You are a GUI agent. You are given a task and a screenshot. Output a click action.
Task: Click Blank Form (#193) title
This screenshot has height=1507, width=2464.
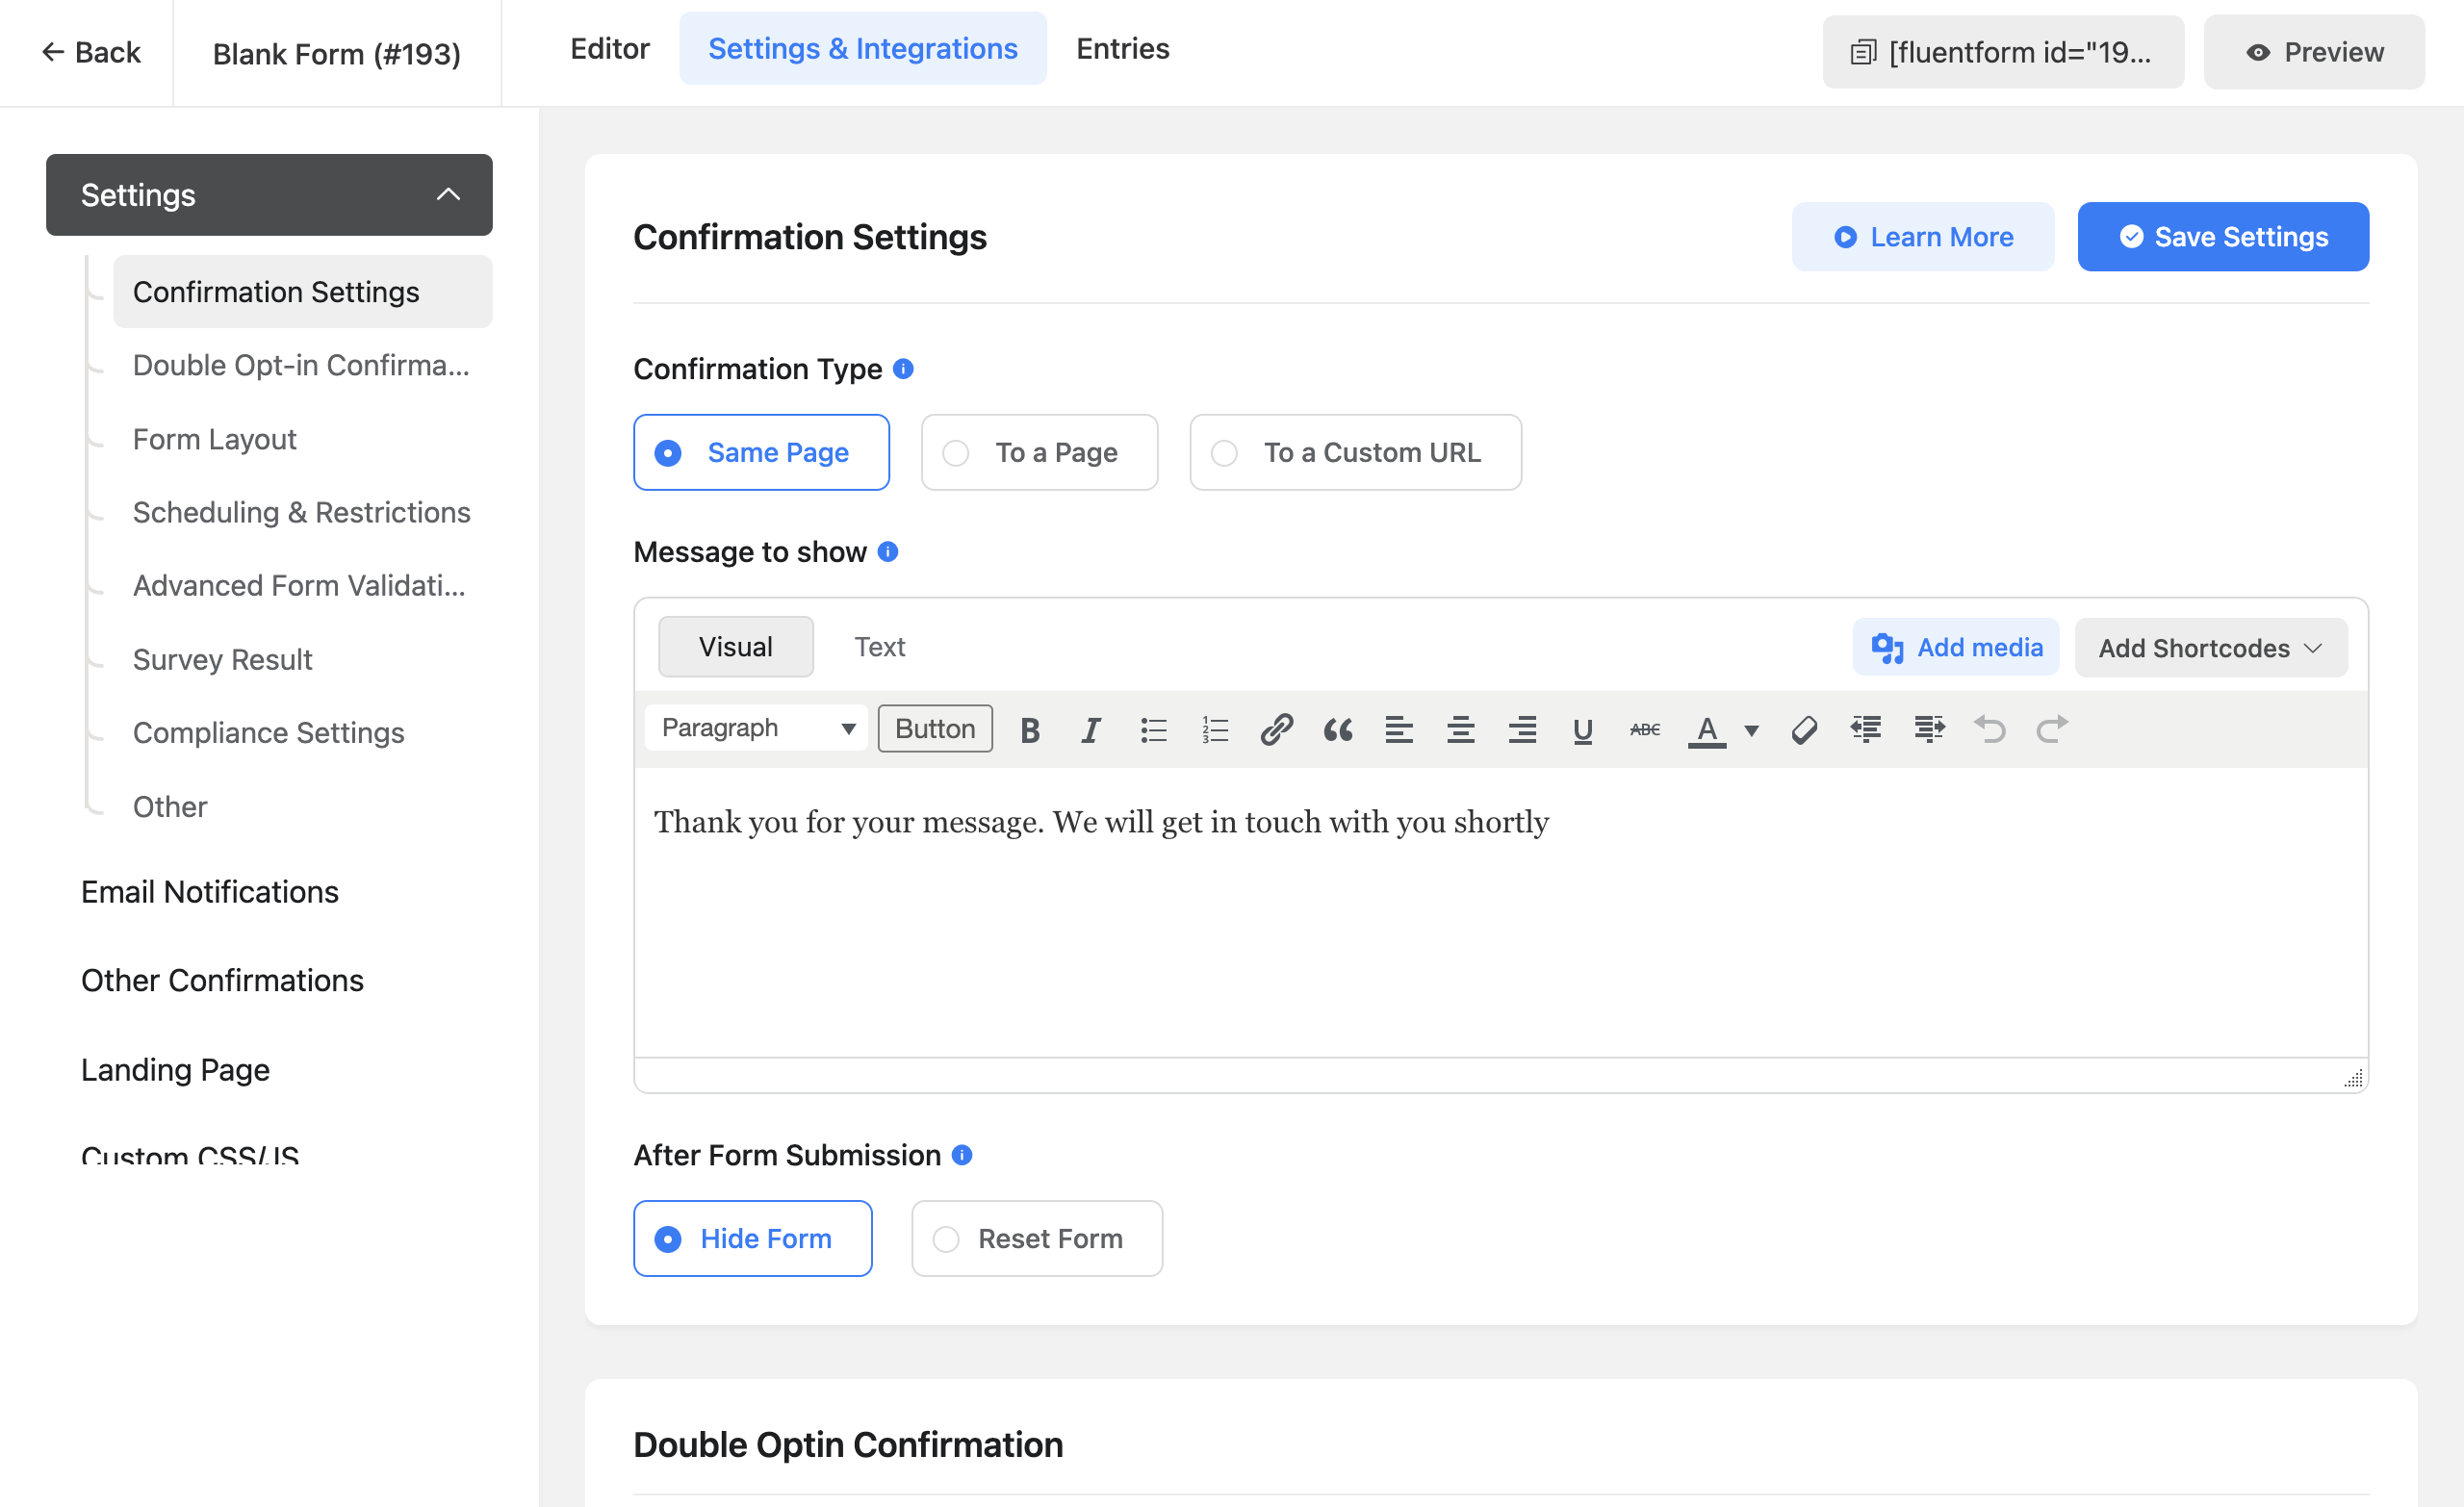[337, 53]
